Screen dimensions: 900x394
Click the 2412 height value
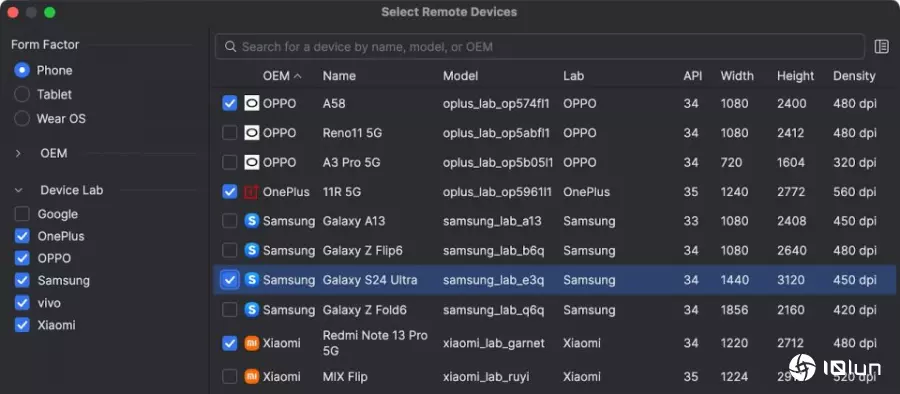[x=792, y=133]
